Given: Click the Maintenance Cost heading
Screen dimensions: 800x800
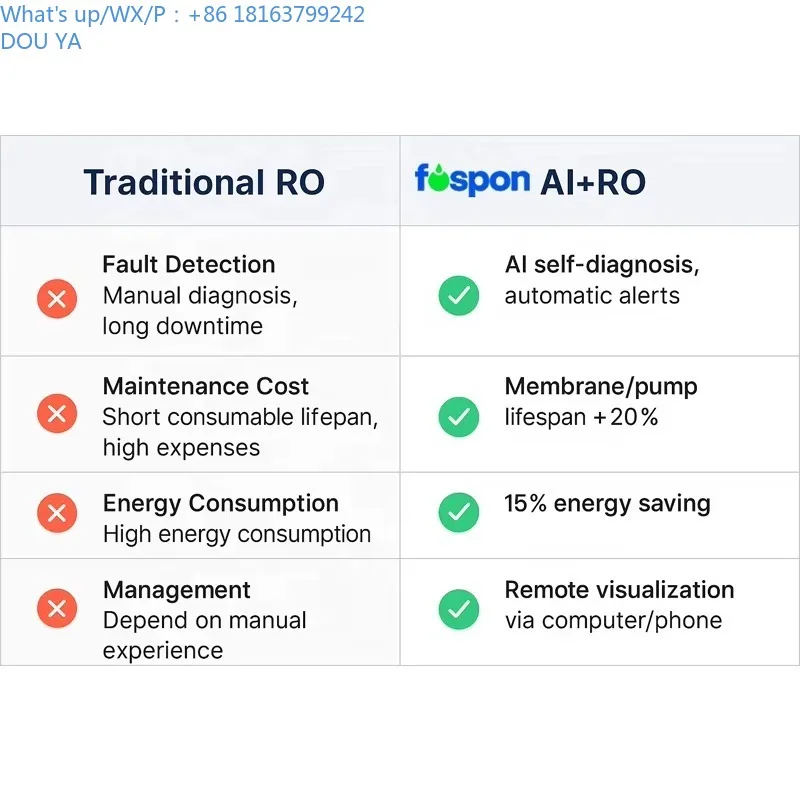Looking at the screenshot, I should tap(206, 386).
